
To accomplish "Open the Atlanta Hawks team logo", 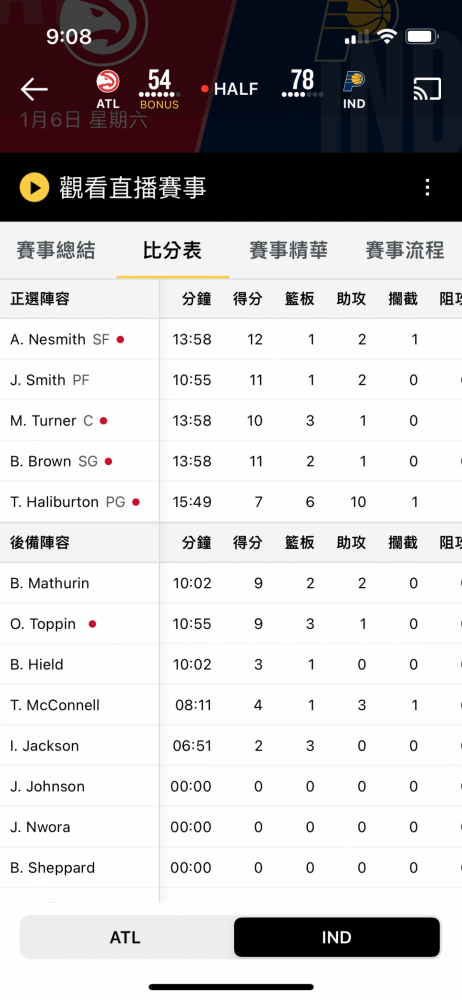I will (x=108, y=82).
